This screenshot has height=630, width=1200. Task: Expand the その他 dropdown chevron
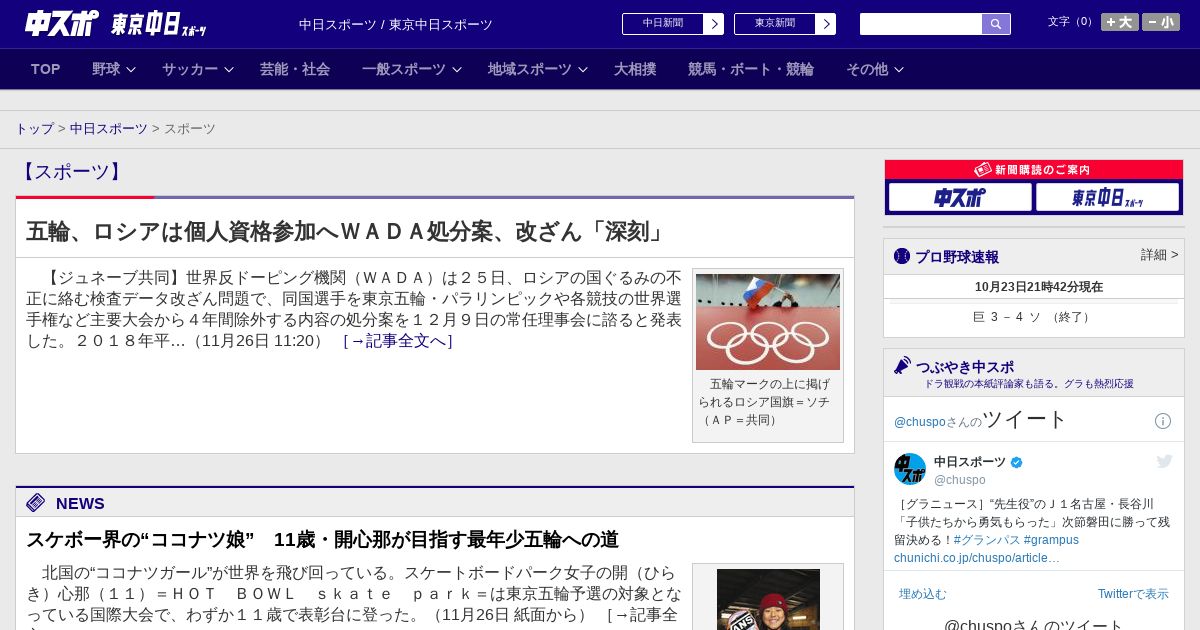coord(899,70)
